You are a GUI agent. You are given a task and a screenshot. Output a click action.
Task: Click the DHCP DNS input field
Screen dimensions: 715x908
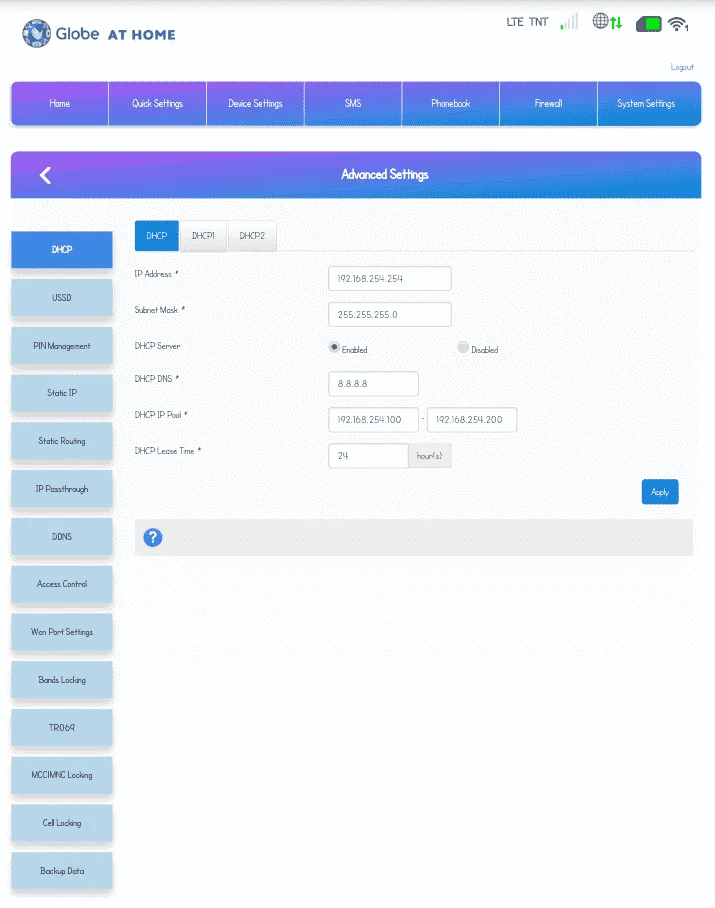(373, 383)
